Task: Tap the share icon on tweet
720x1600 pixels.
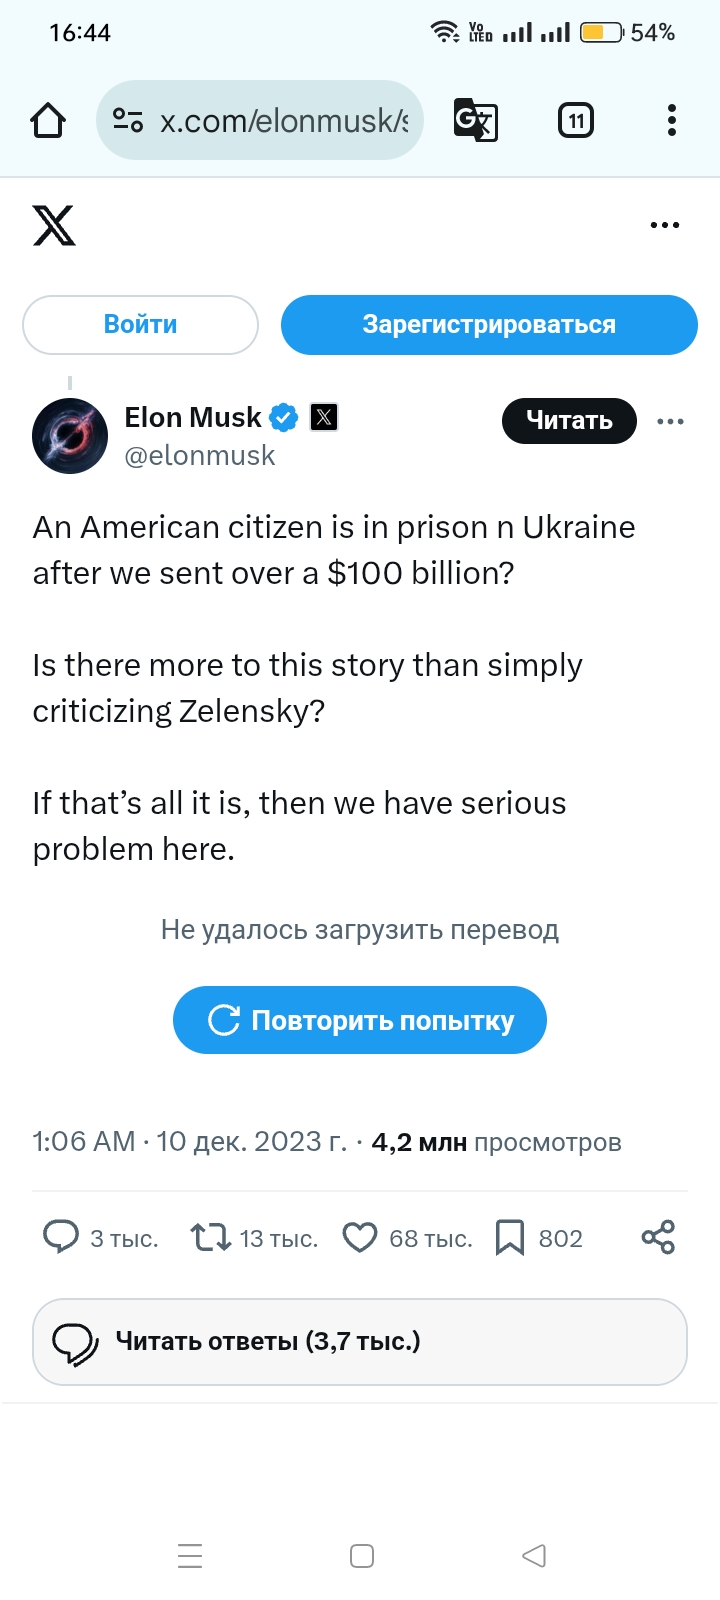Action: coord(658,1238)
